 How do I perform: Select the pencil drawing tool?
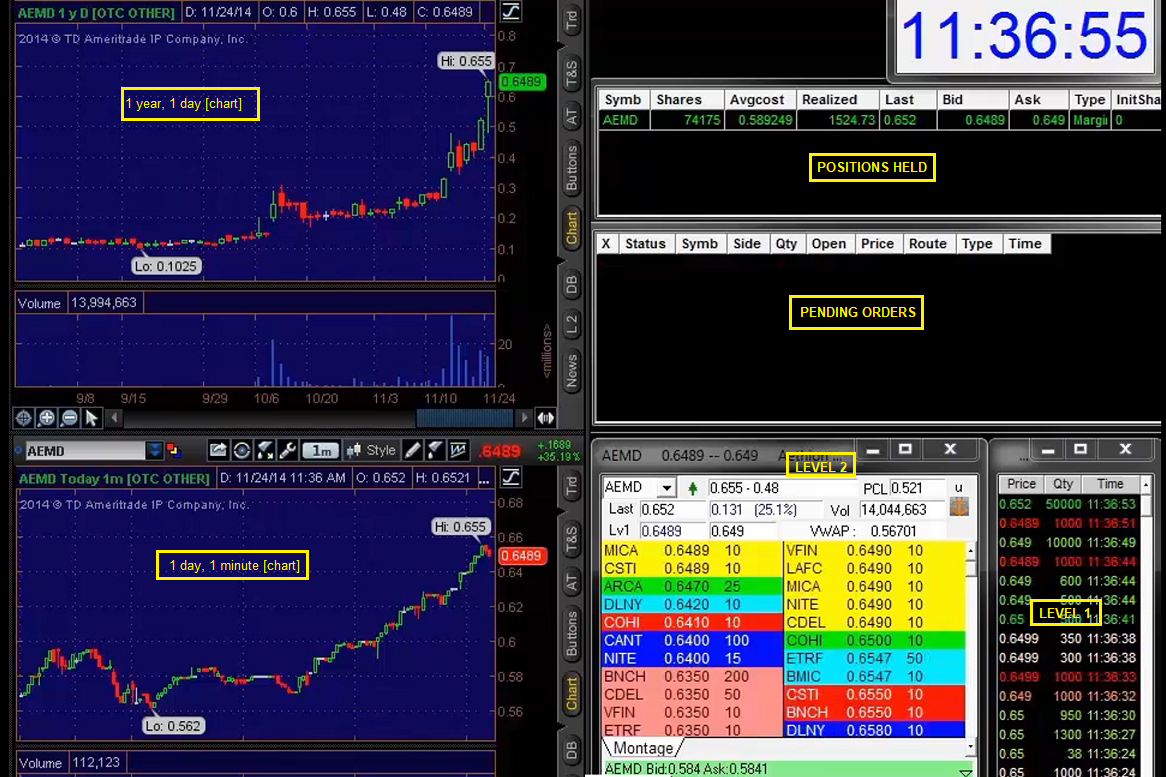(412, 450)
